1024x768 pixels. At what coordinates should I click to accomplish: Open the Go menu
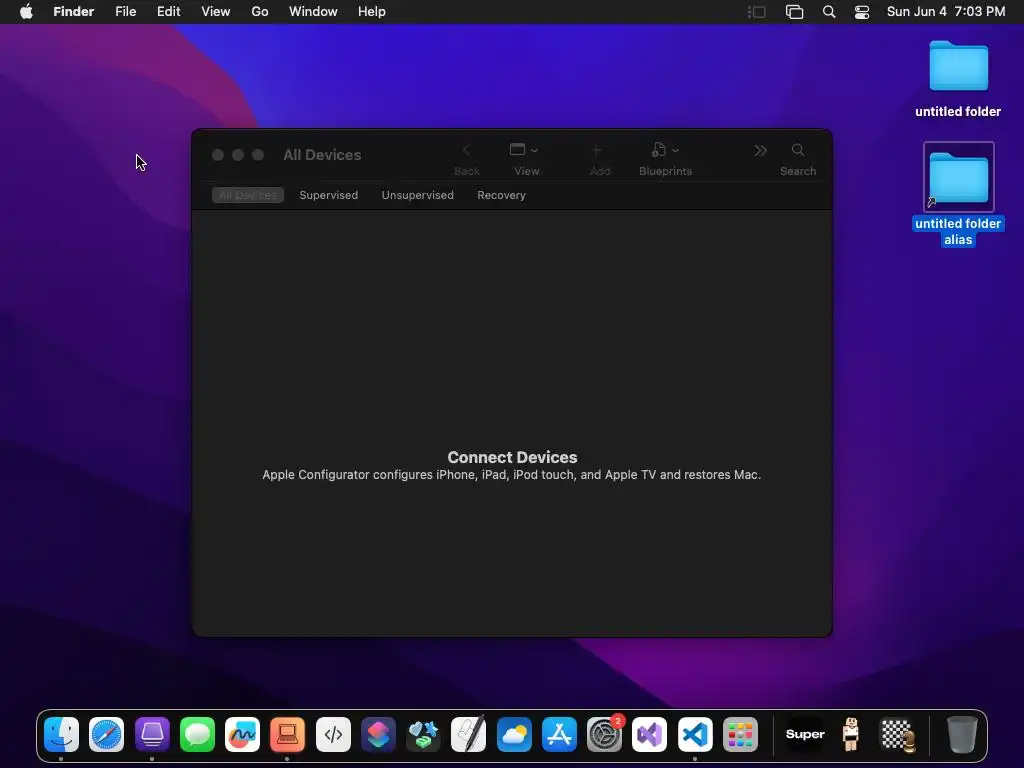(260, 12)
